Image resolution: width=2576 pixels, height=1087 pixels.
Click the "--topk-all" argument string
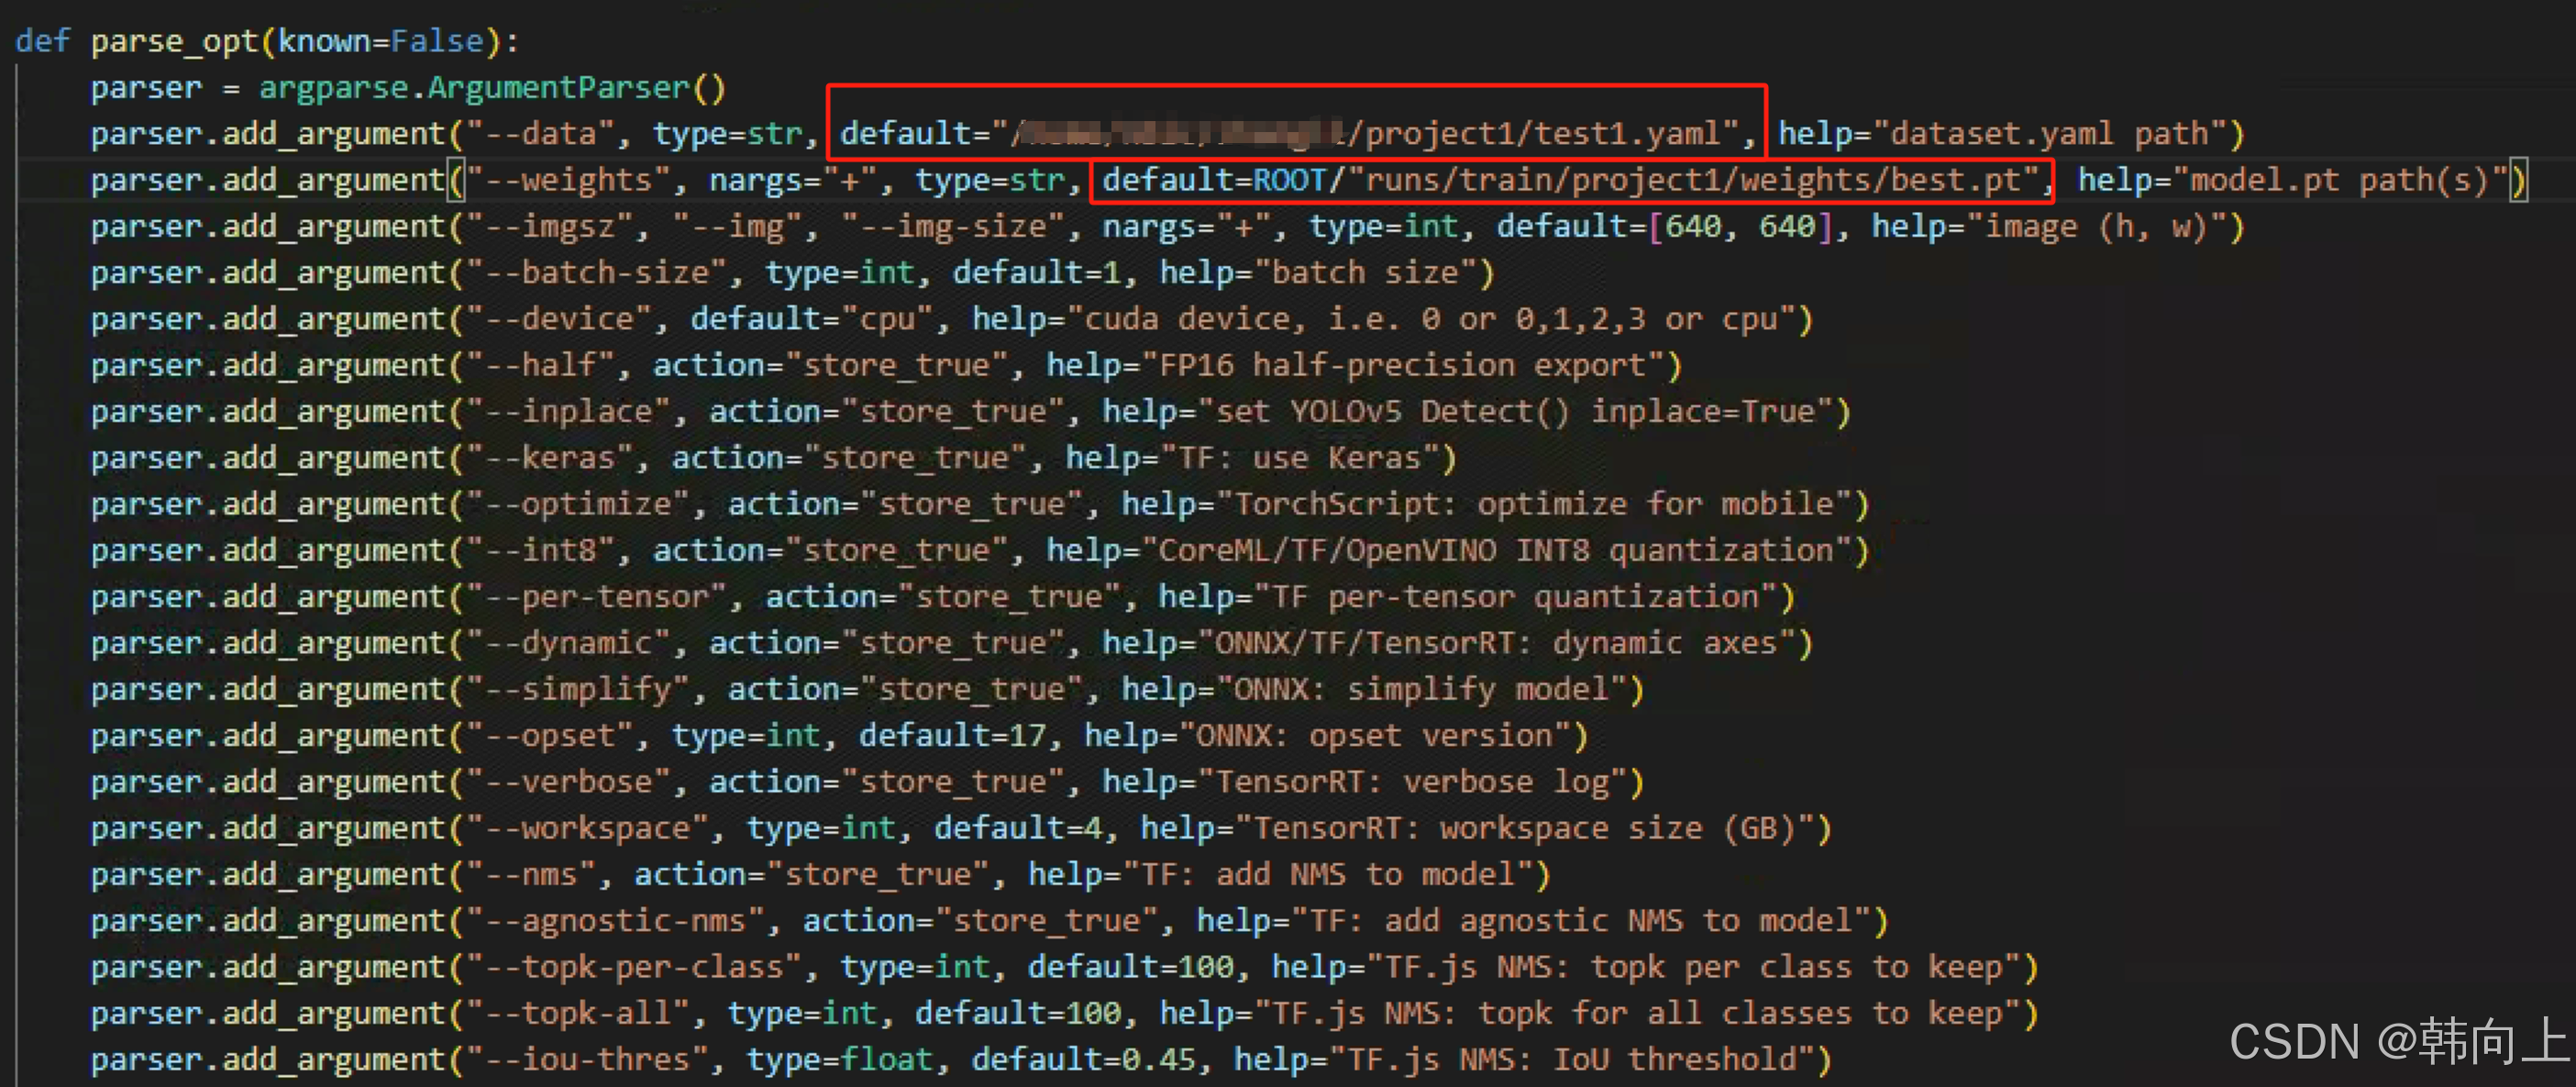click(x=578, y=1014)
